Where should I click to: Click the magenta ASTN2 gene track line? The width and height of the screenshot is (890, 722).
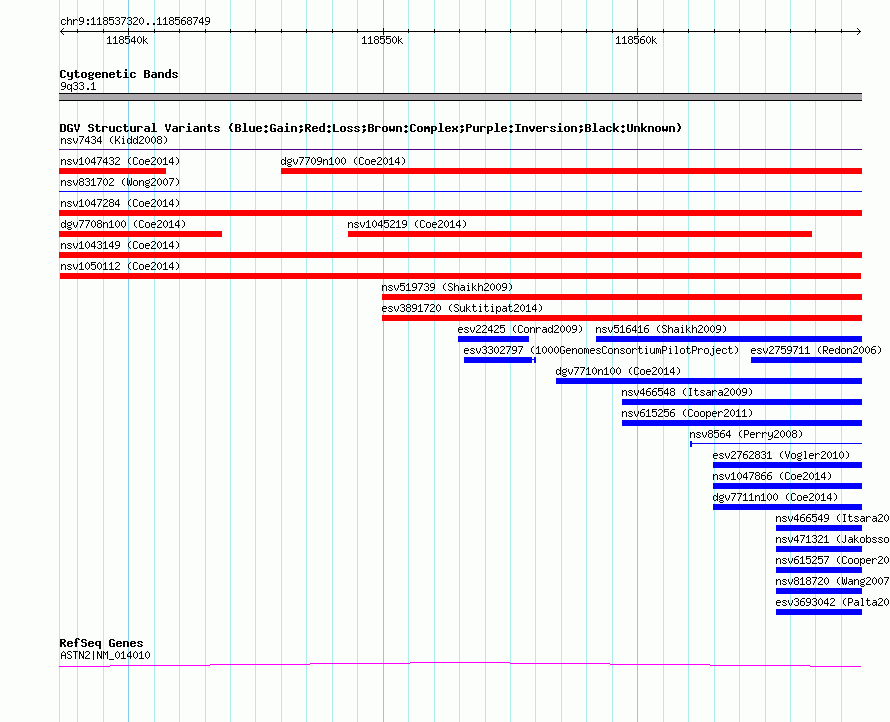pyautogui.click(x=460, y=664)
